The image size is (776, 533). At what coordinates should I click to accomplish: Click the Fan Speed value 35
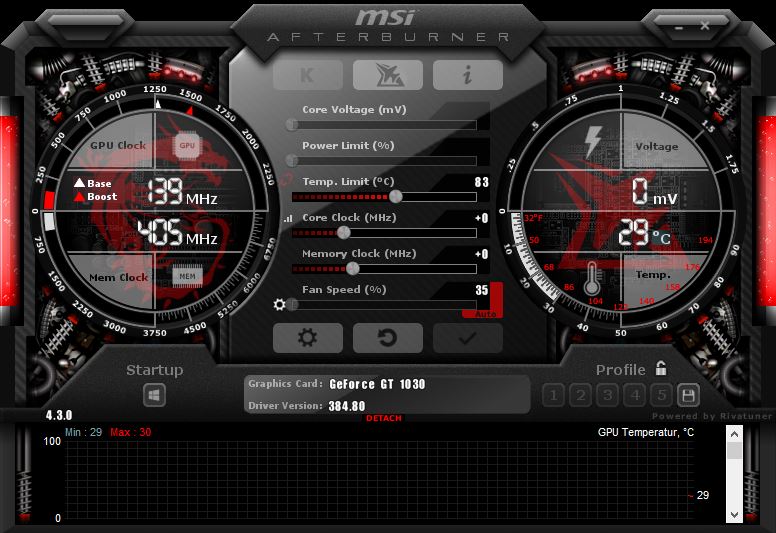coord(482,290)
